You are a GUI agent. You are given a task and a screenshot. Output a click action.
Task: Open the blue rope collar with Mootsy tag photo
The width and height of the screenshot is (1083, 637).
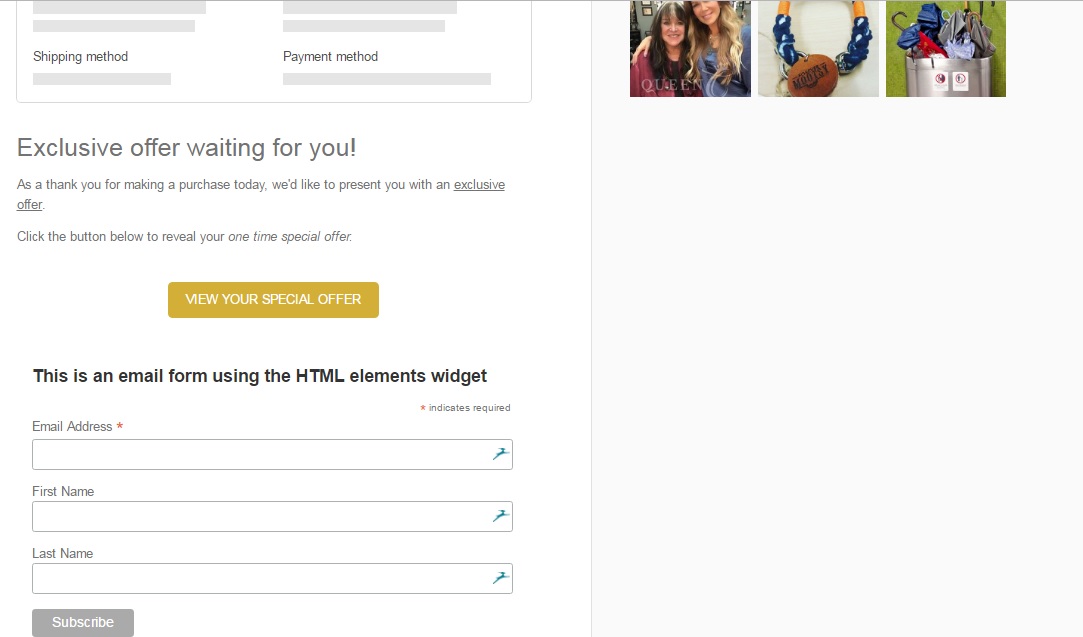click(818, 48)
